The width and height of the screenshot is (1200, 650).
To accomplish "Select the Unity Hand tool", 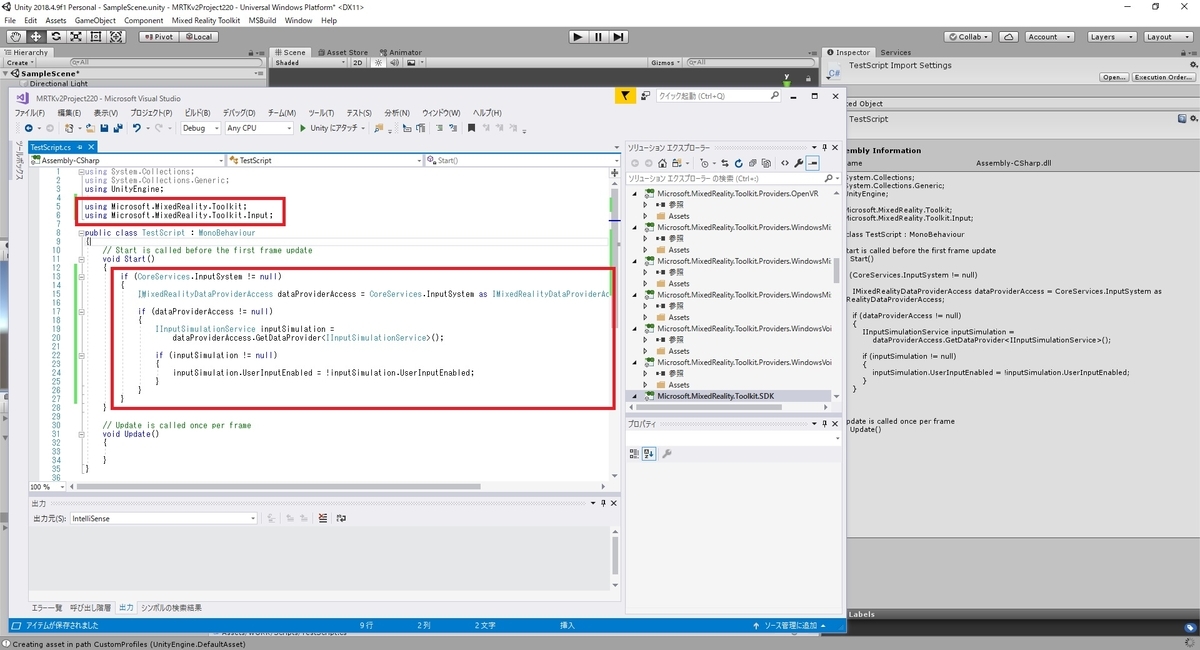I will 14,37.
